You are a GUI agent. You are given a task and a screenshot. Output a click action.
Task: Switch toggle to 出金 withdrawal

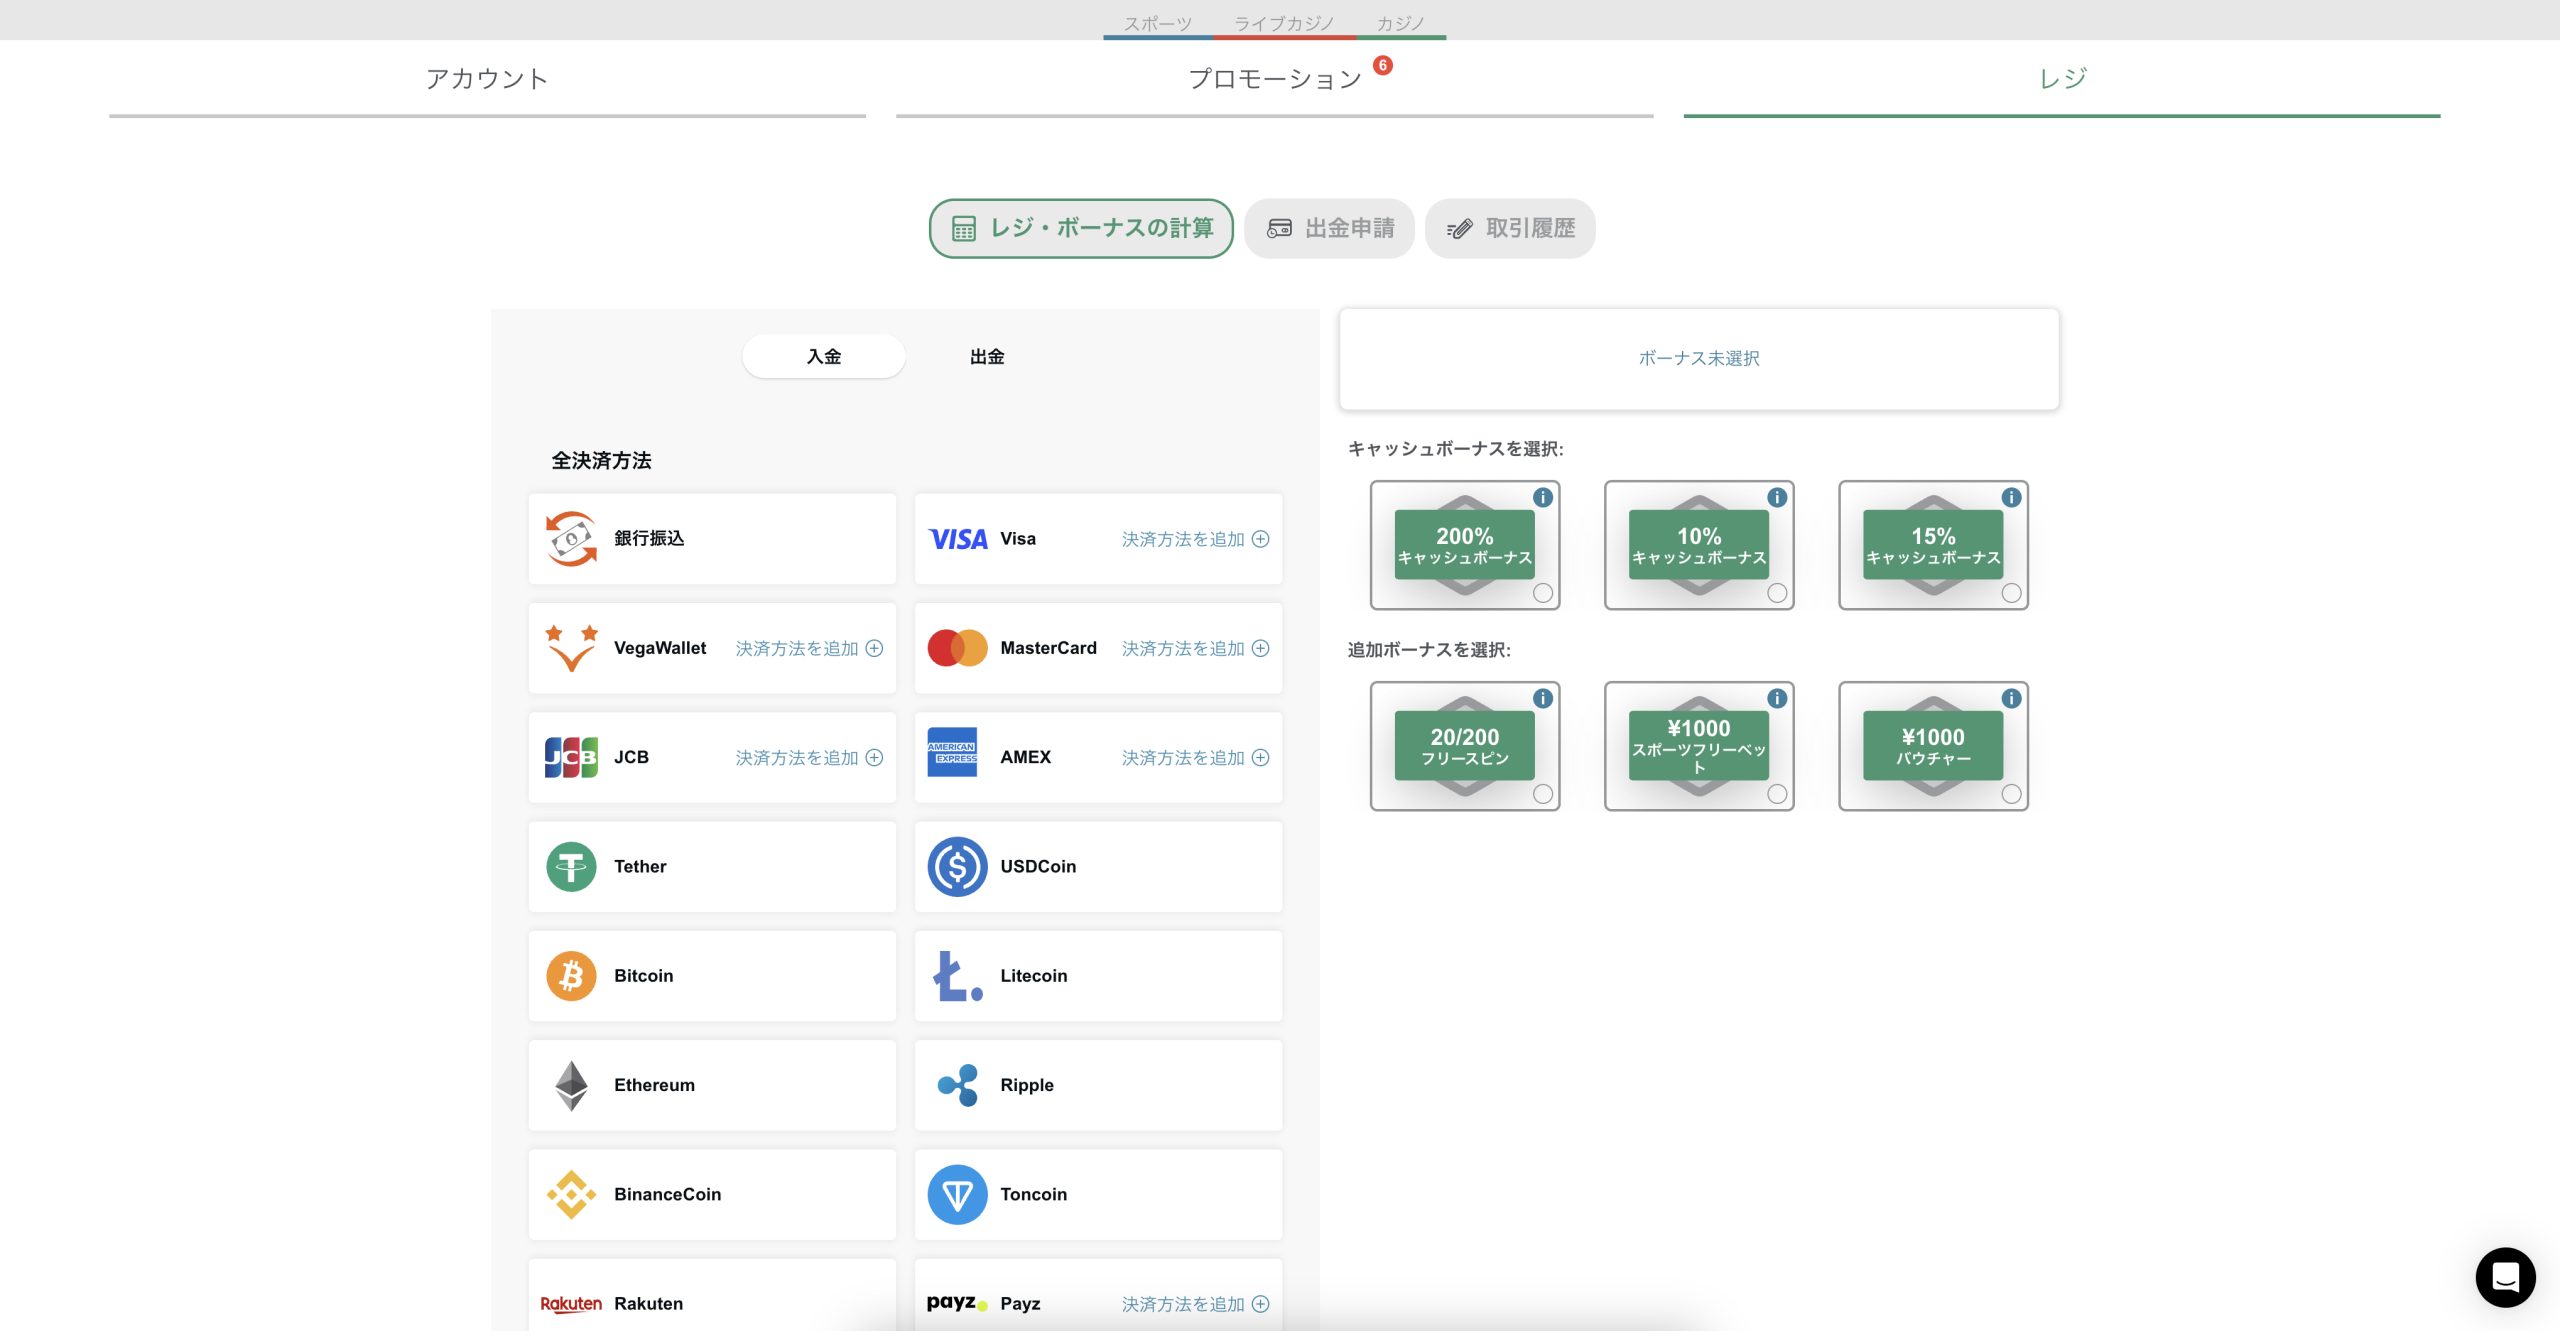point(987,357)
